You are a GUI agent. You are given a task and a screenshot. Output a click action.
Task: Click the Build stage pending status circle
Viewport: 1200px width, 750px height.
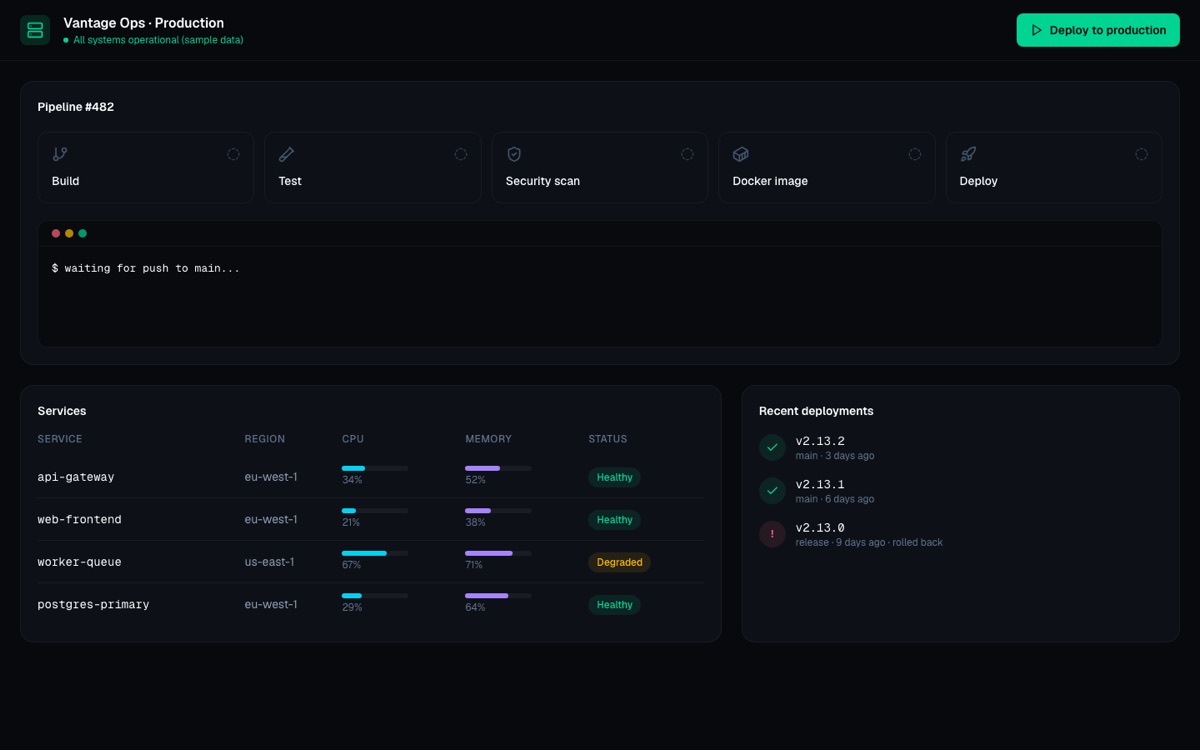point(233,154)
